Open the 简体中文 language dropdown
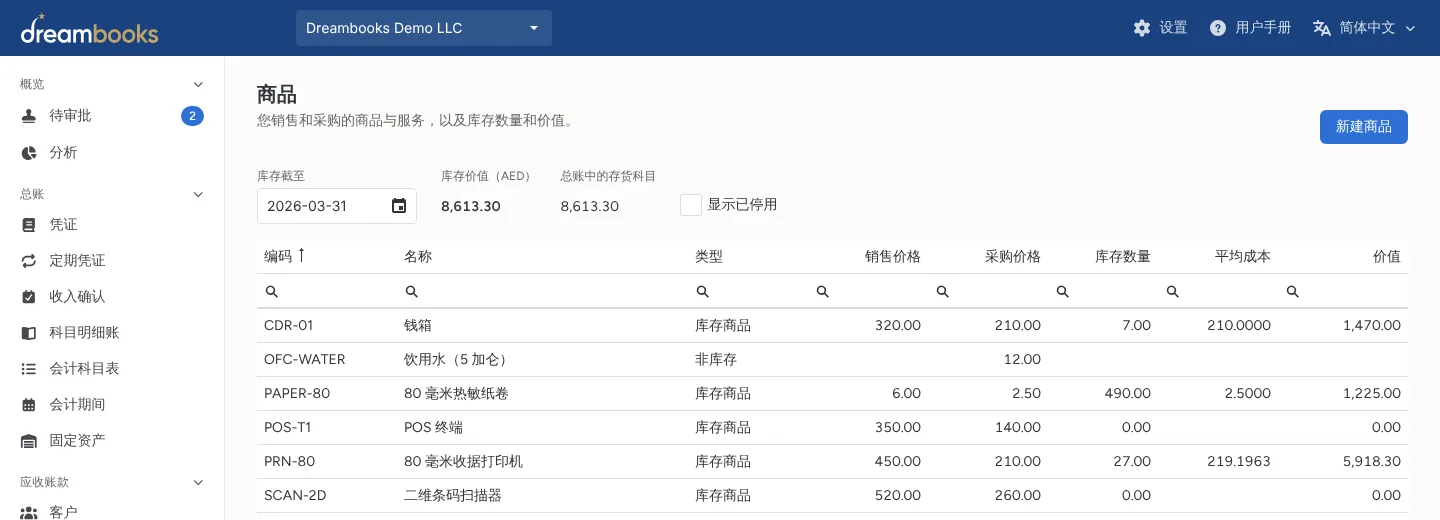Image resolution: width=1440 pixels, height=520 pixels. [1366, 28]
